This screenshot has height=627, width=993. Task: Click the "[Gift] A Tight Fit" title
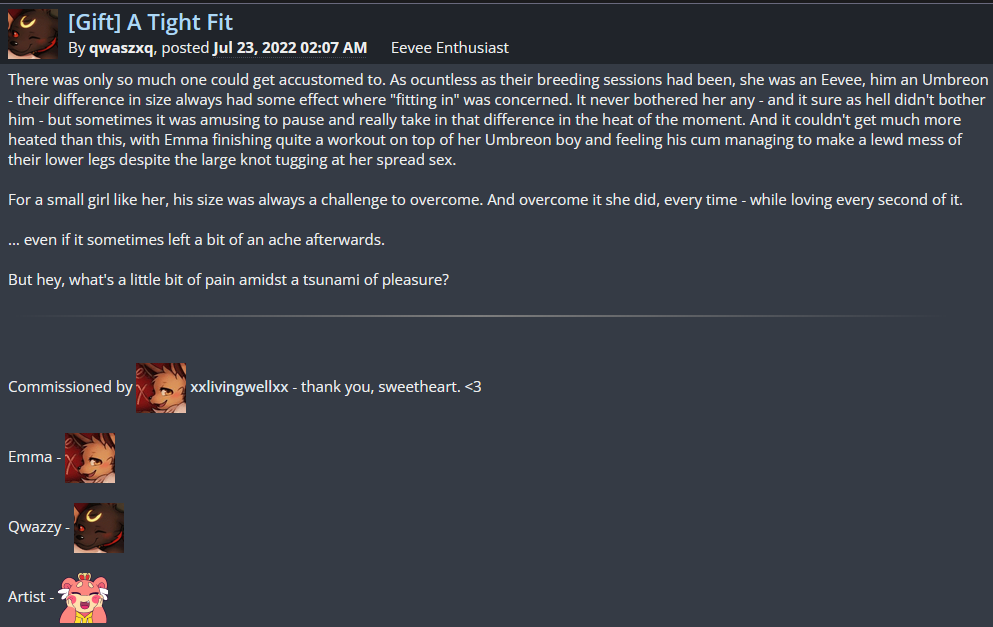tap(150, 21)
